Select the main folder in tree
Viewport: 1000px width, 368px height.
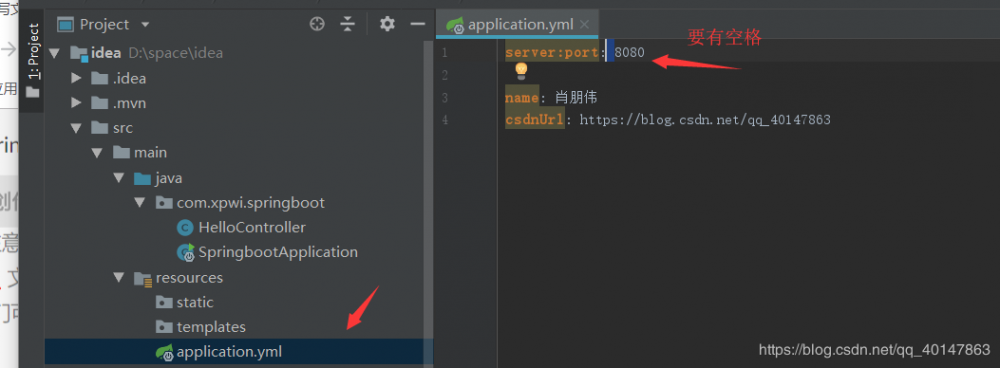click(150, 153)
